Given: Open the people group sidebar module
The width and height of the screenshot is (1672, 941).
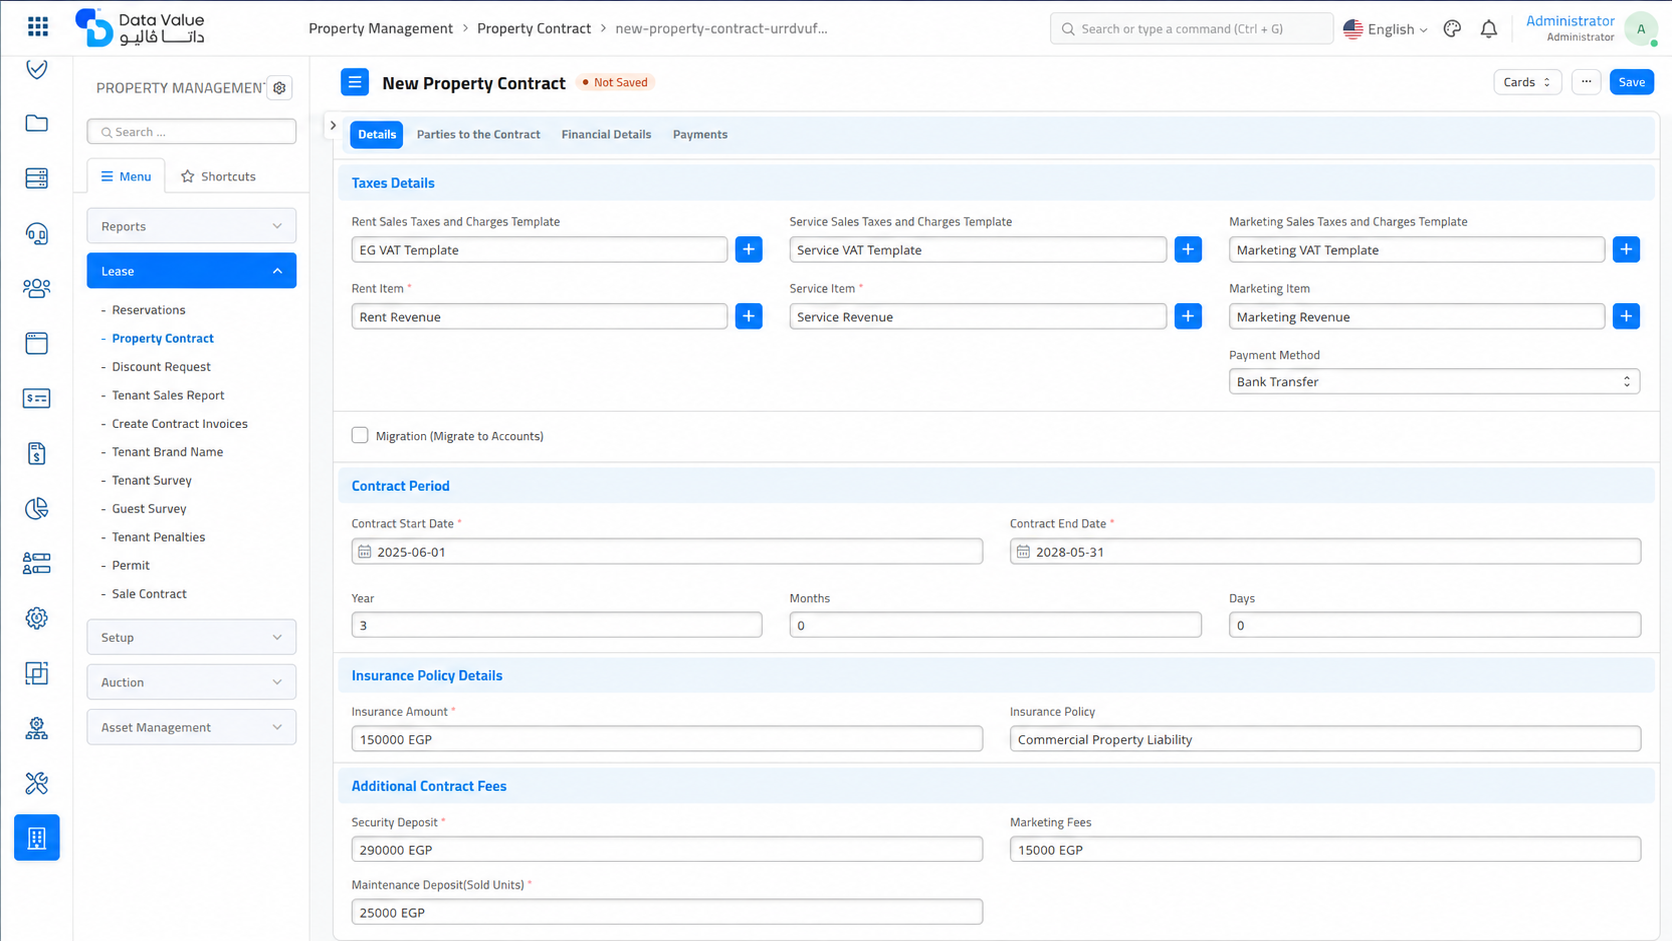Looking at the screenshot, I should click(x=37, y=288).
